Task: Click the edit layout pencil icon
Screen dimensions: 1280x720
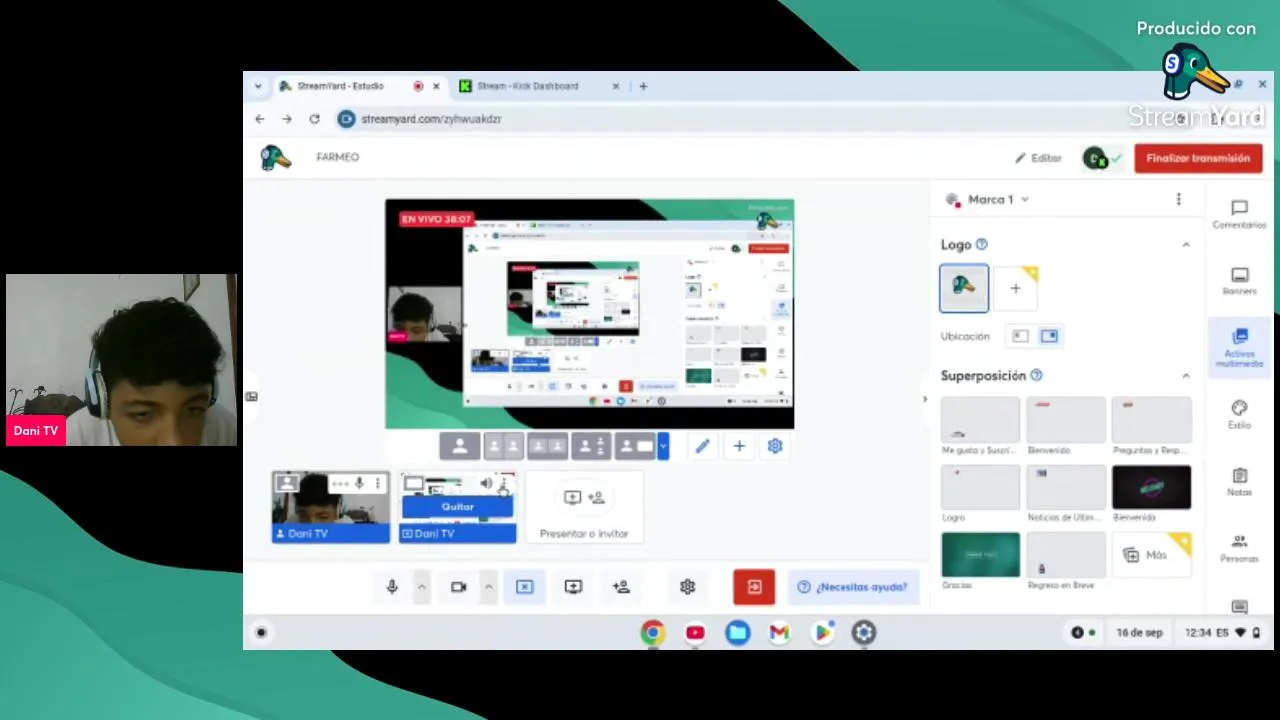Action: [x=702, y=446]
